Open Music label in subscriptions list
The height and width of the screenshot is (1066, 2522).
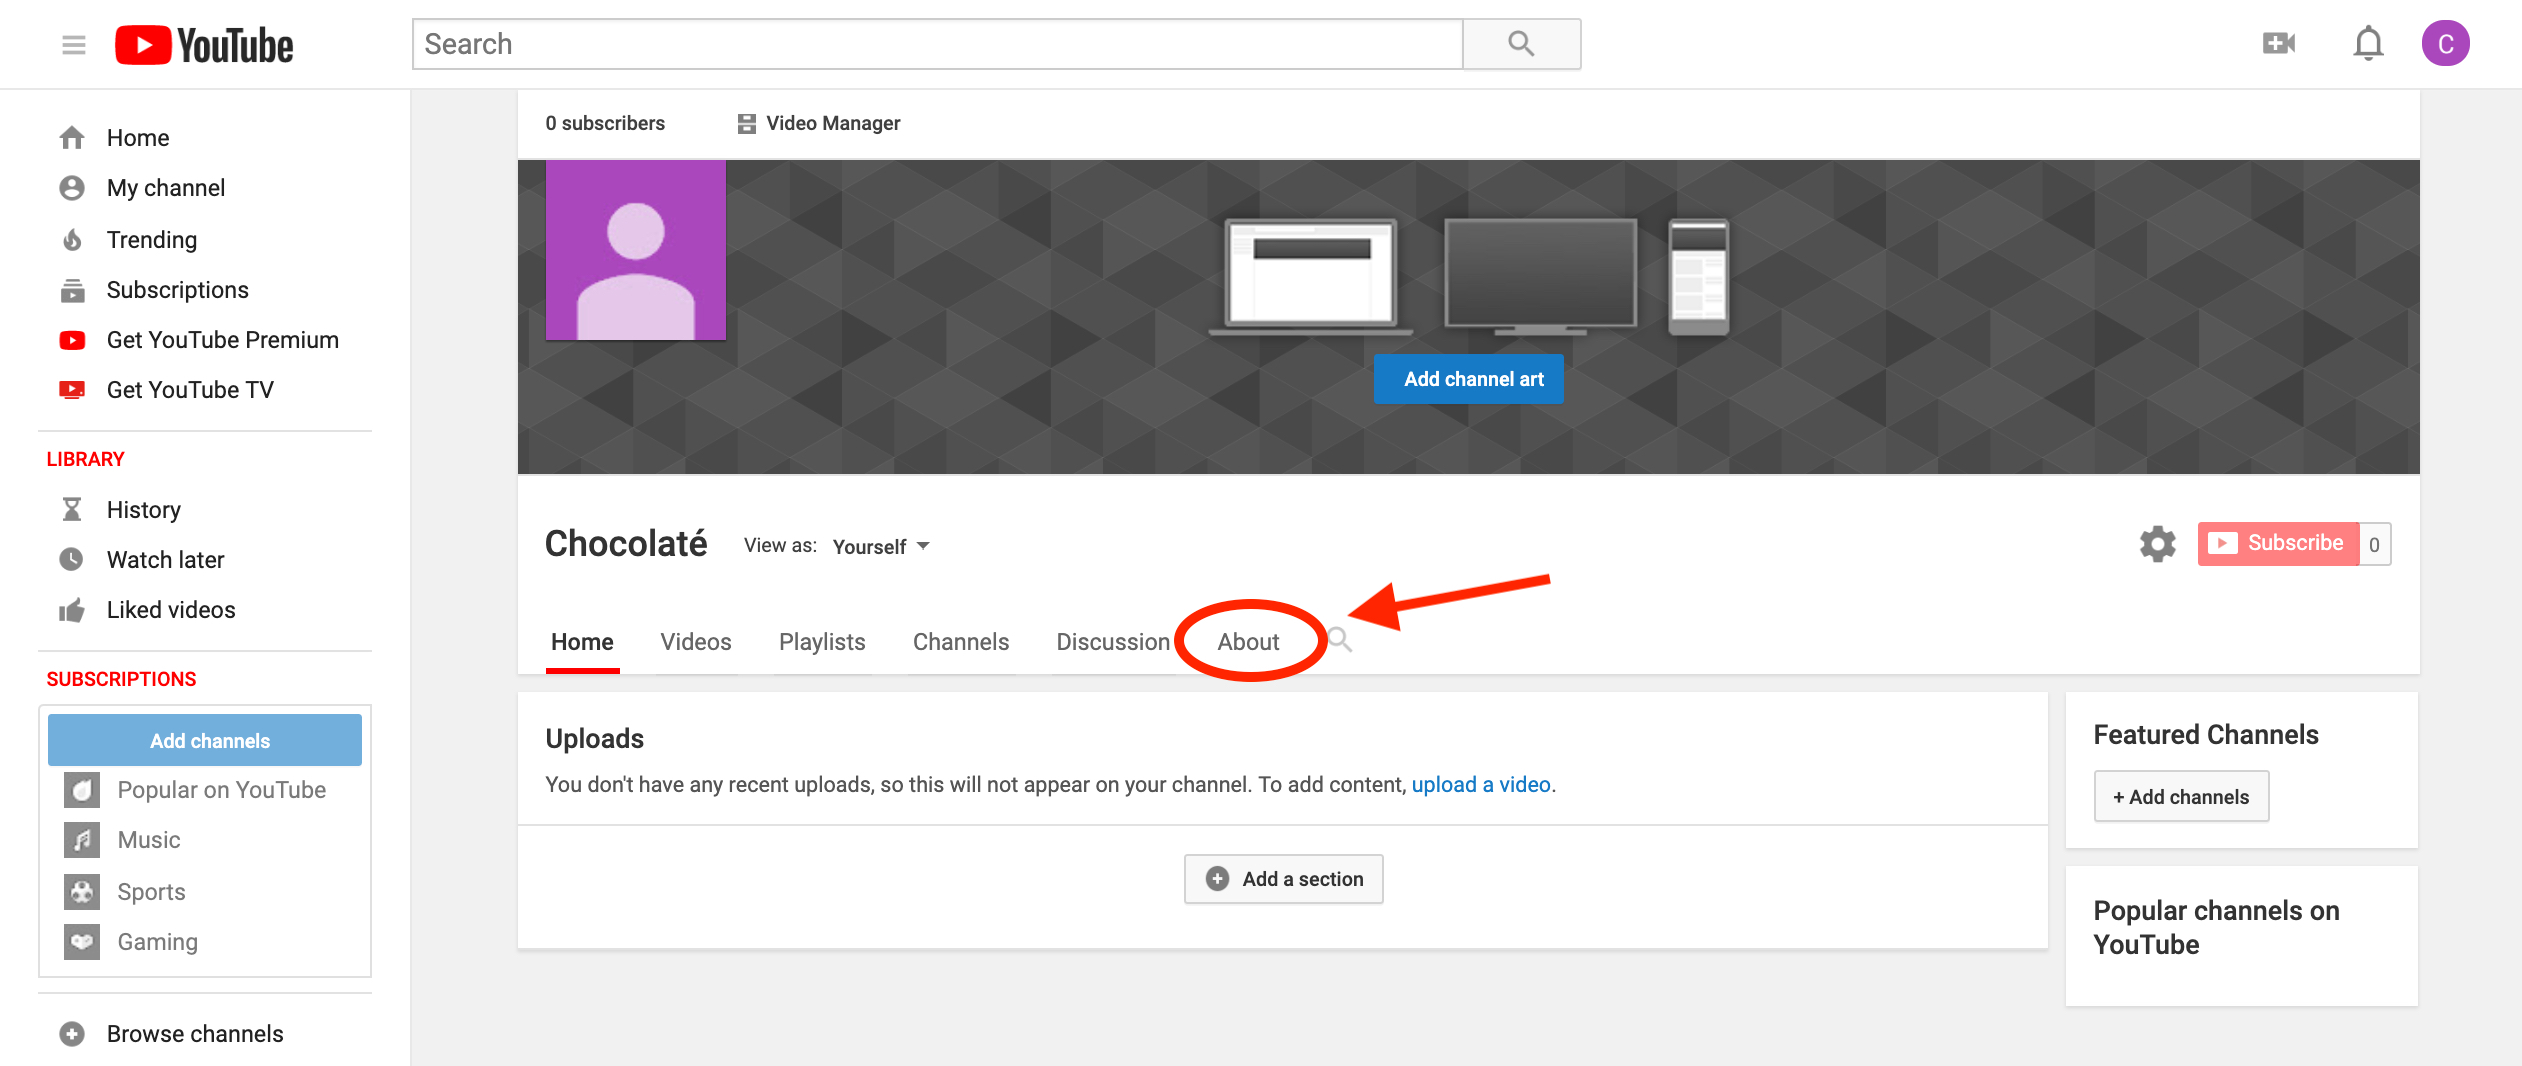click(x=149, y=840)
